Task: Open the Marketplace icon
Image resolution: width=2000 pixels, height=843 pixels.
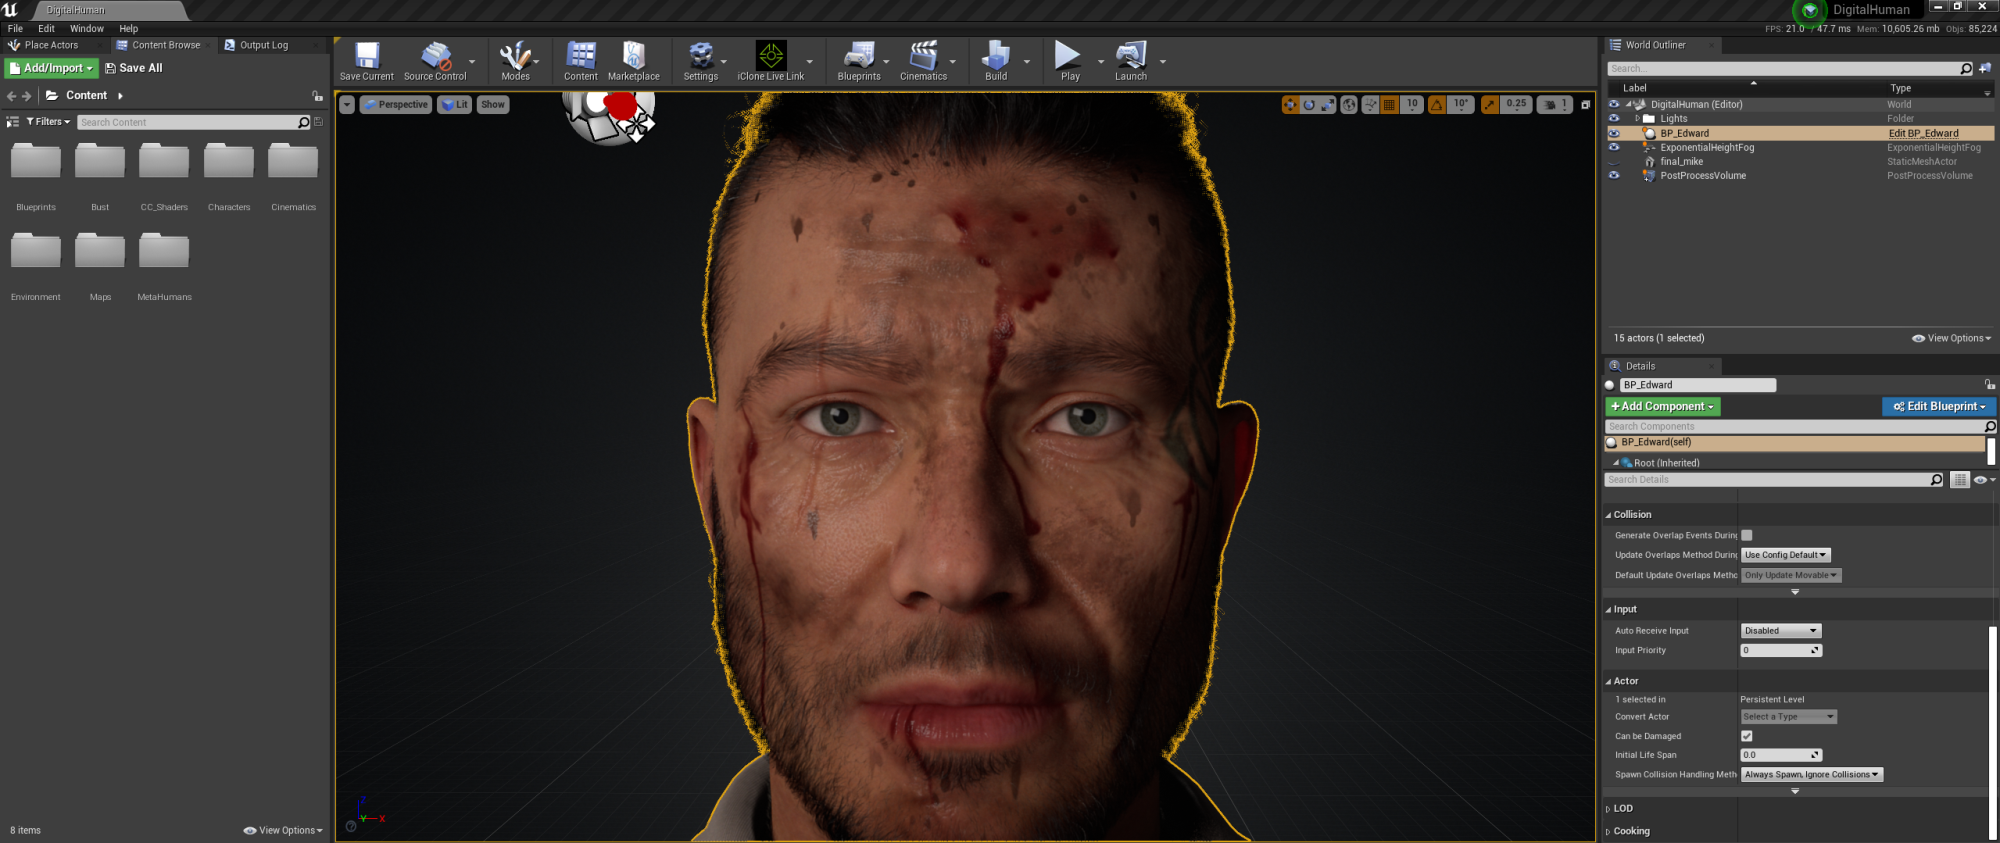Action: [633, 61]
